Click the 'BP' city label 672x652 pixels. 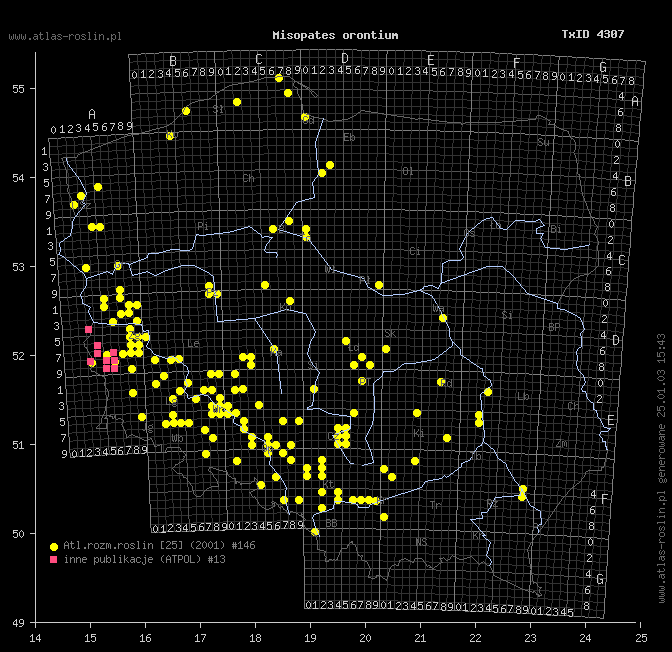pyautogui.click(x=554, y=328)
